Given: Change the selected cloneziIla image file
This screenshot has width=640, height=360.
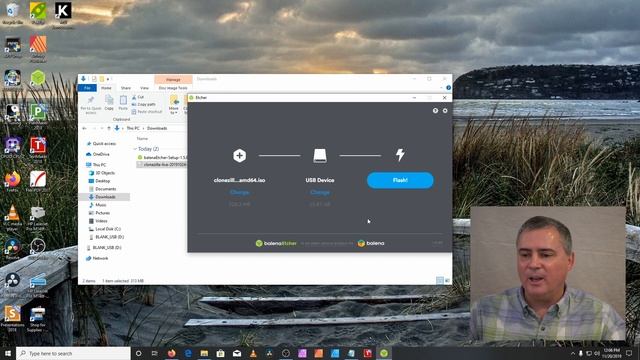Looking at the screenshot, I should click(x=240, y=192).
